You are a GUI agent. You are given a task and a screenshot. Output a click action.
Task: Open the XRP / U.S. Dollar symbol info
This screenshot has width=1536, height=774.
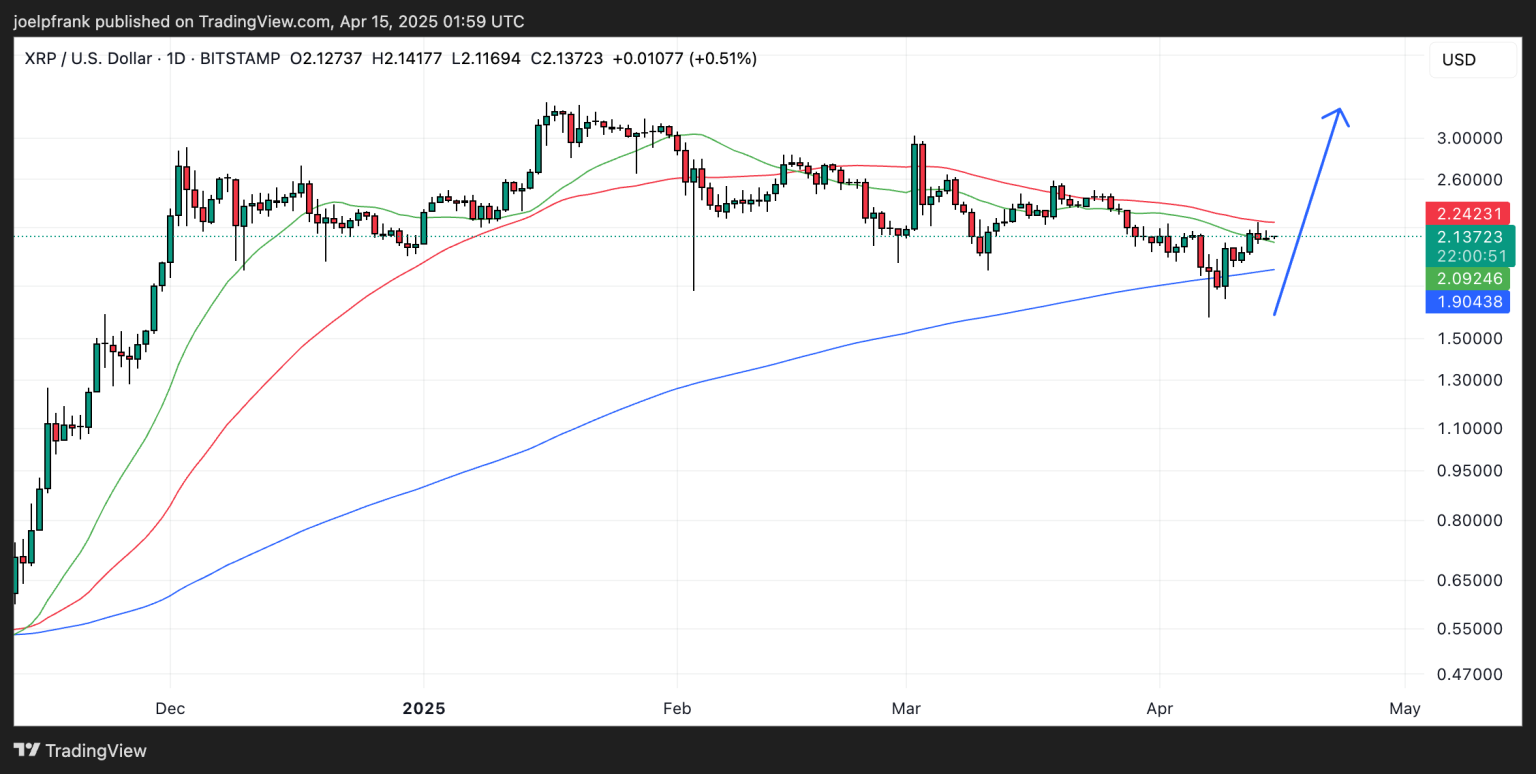[x=88, y=59]
